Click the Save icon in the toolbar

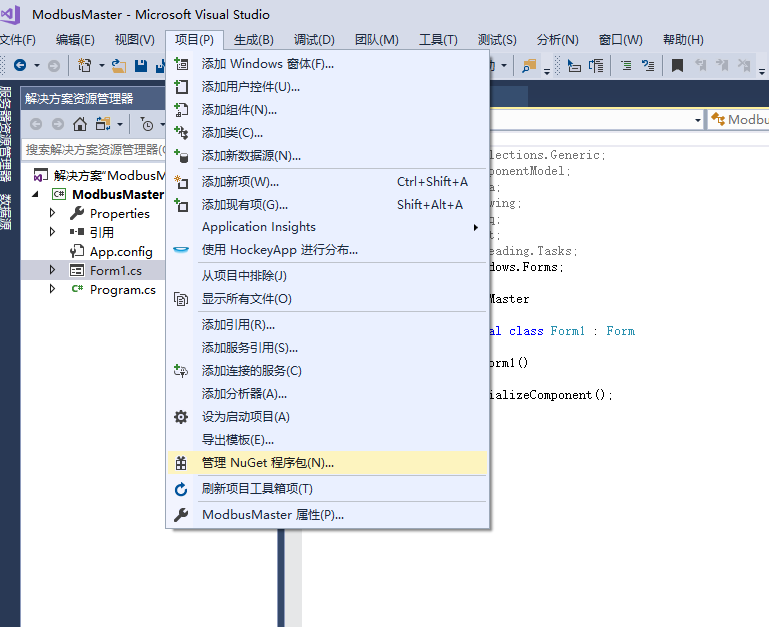[x=141, y=66]
